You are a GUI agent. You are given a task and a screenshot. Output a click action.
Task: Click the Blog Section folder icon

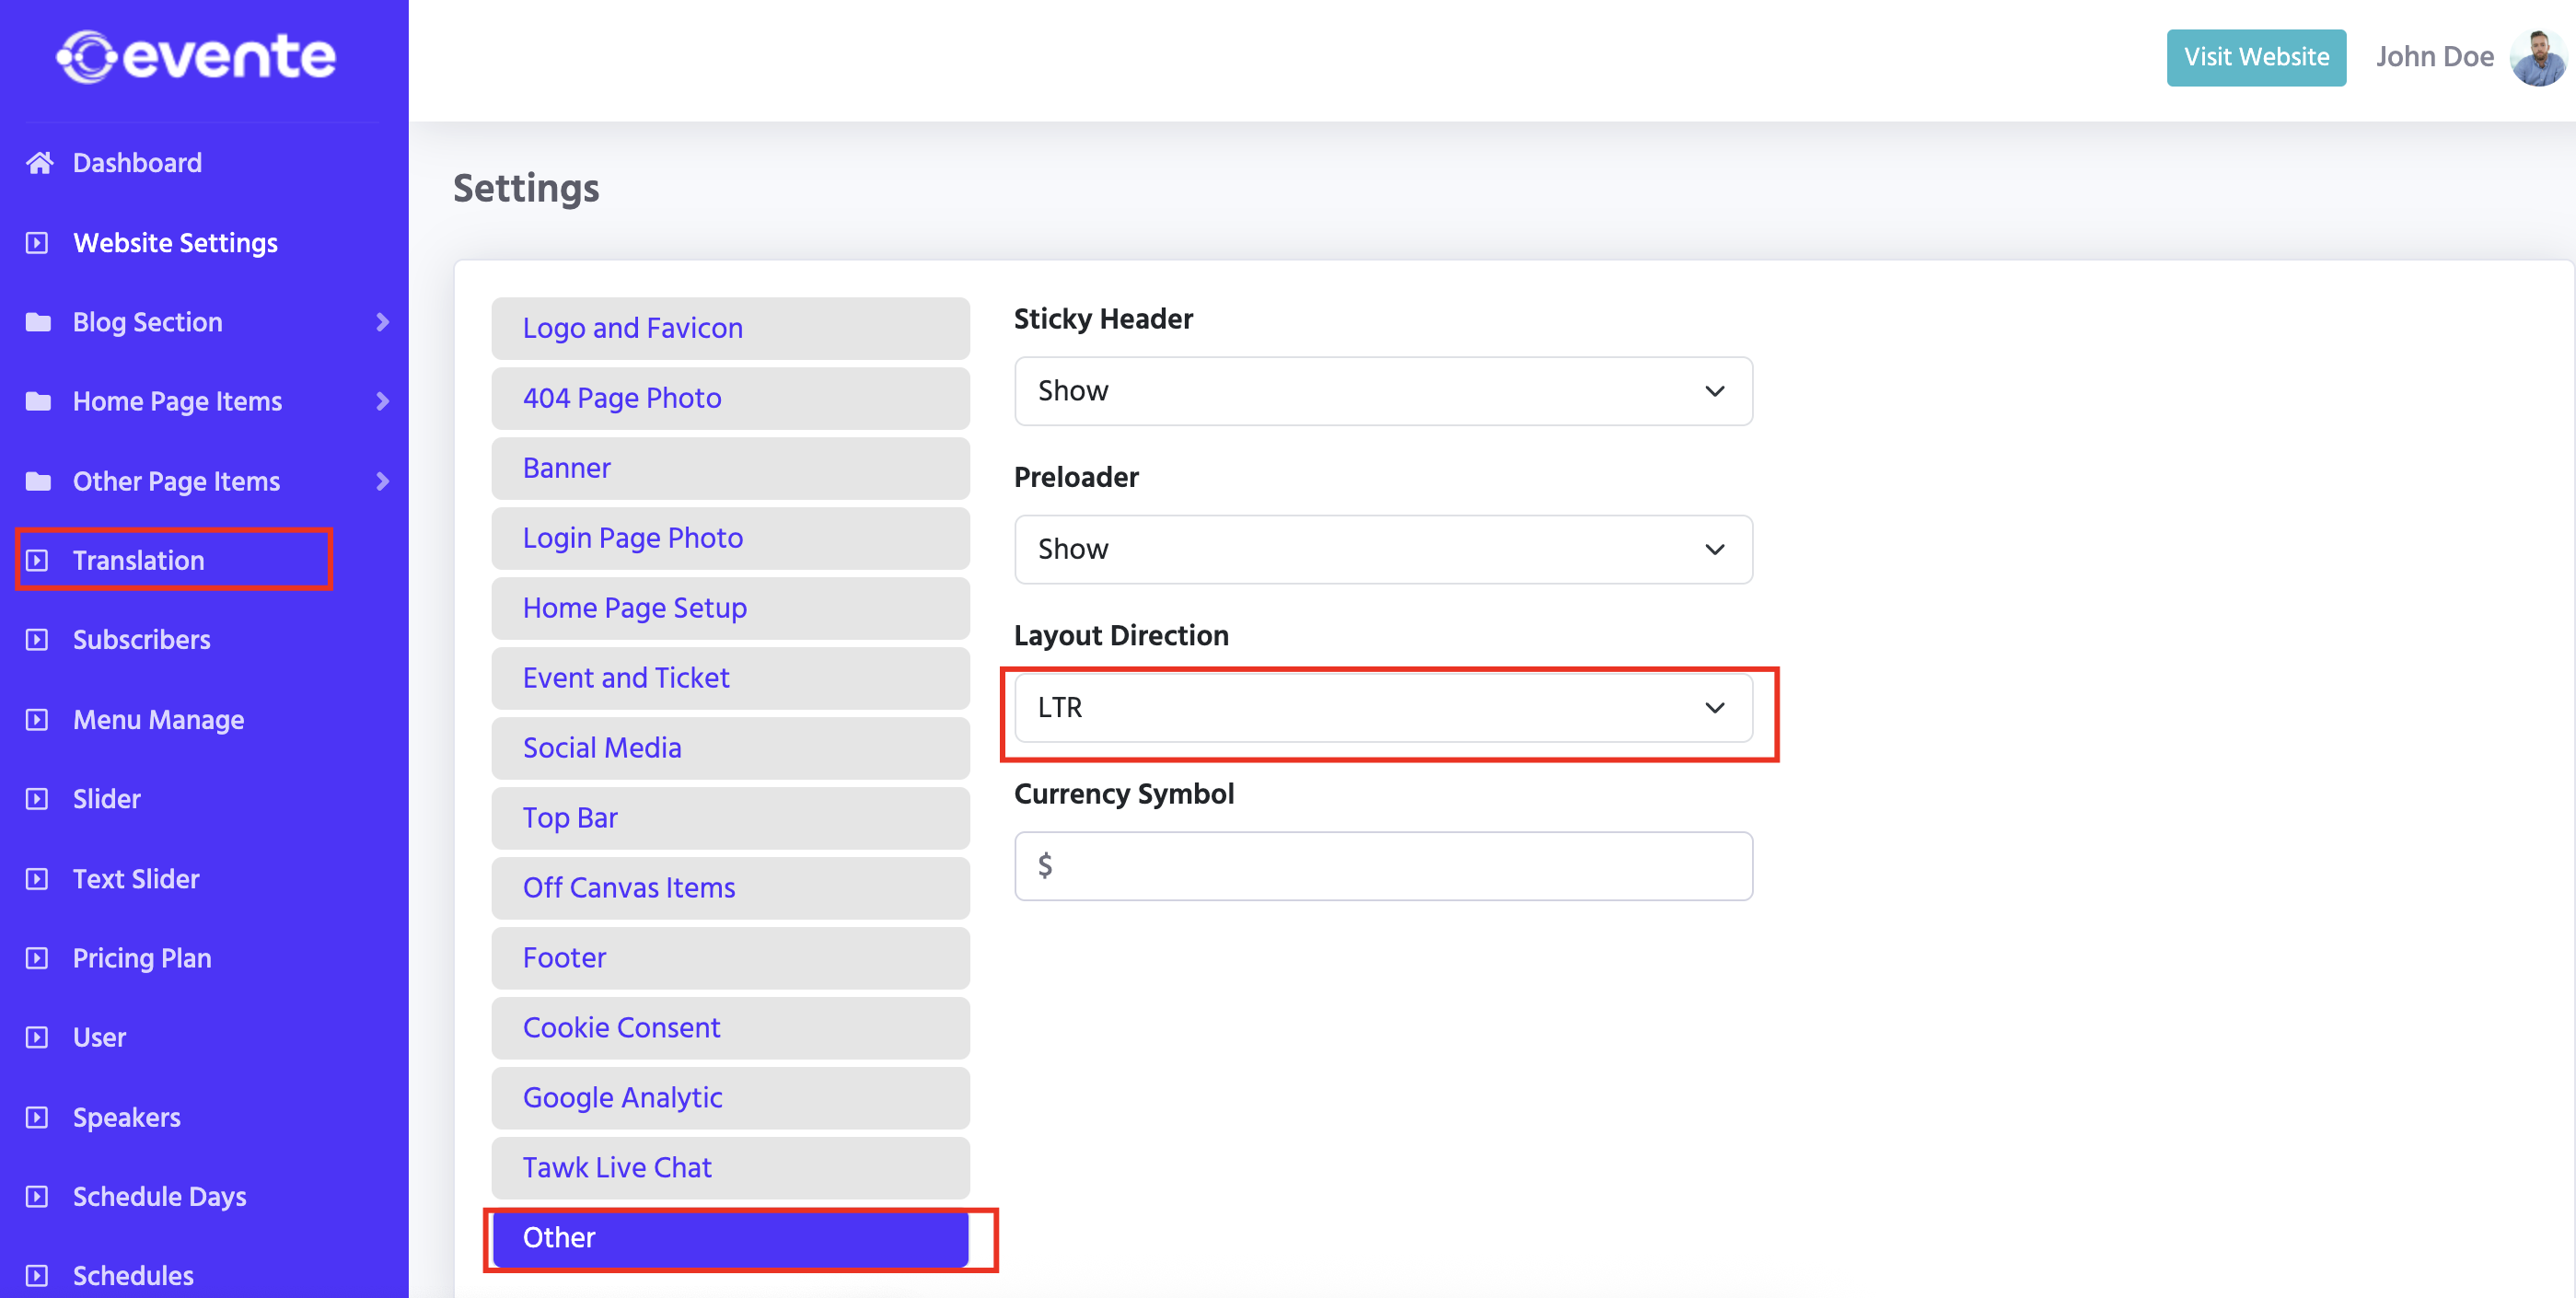(x=38, y=322)
